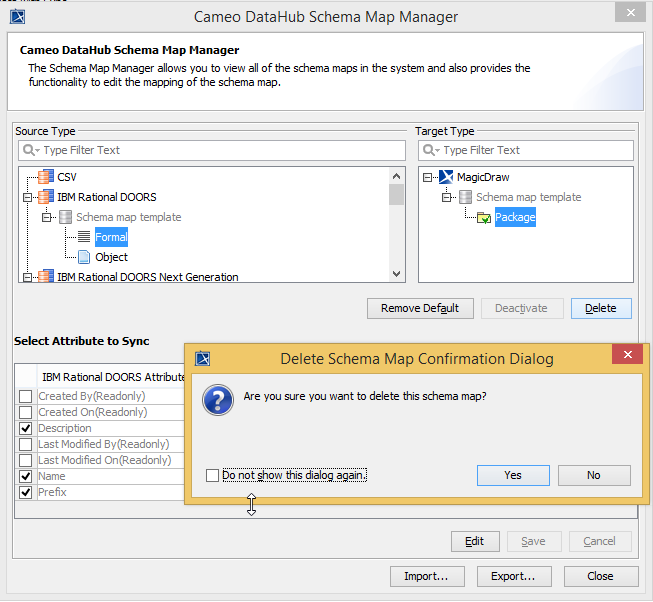Click the MagicDraw icon in target tree
This screenshot has height=602, width=653.
click(447, 177)
